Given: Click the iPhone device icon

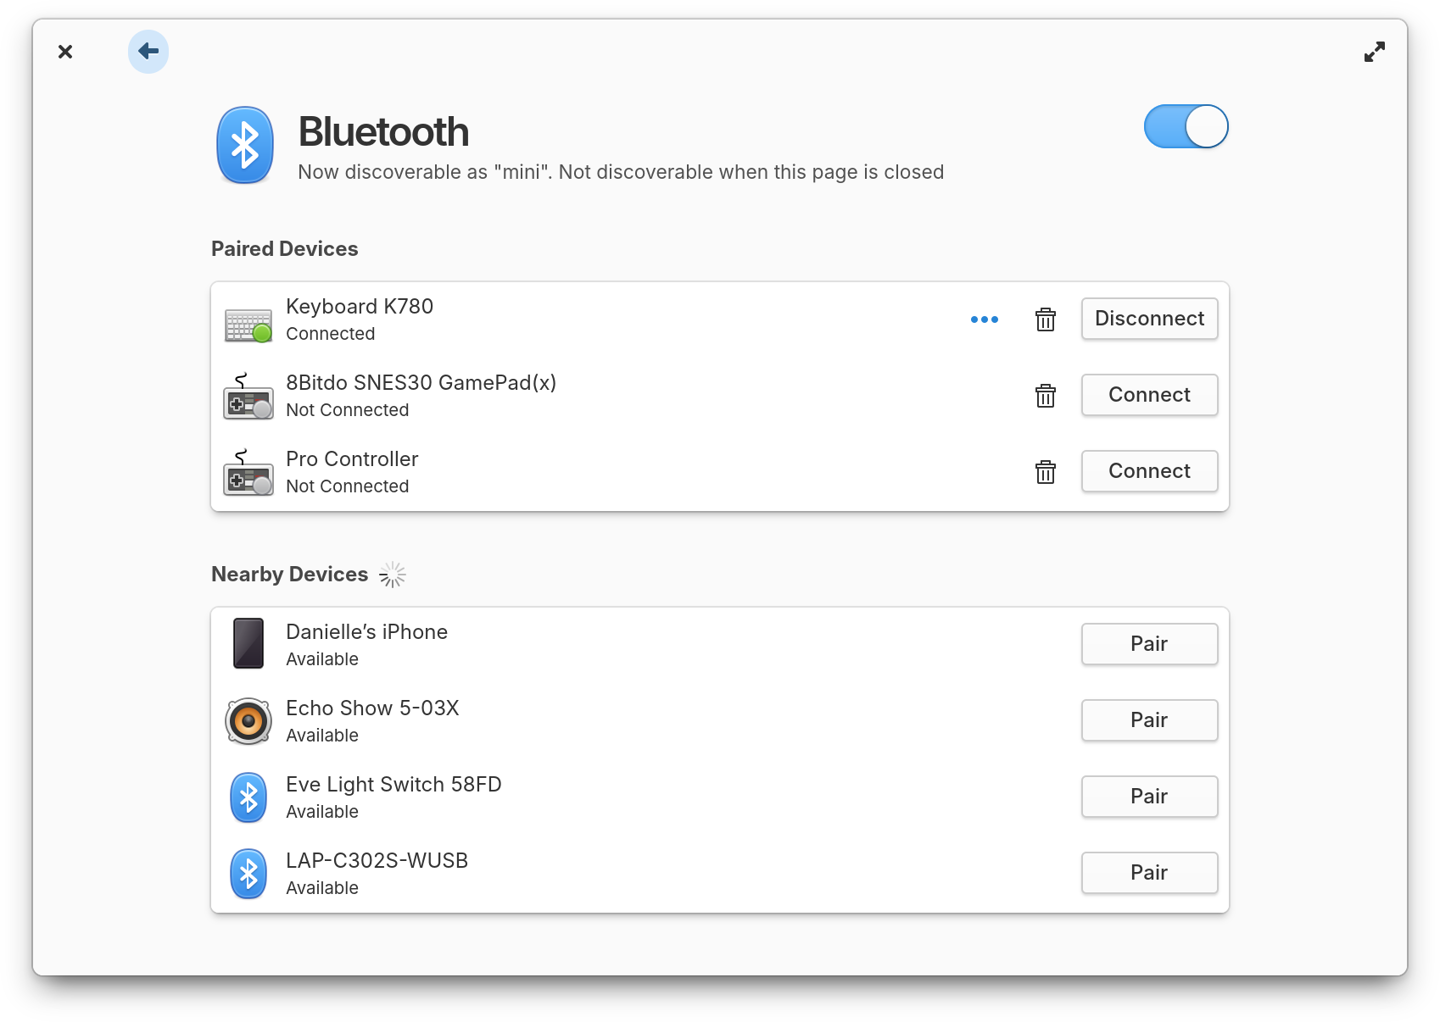Looking at the screenshot, I should click(248, 643).
